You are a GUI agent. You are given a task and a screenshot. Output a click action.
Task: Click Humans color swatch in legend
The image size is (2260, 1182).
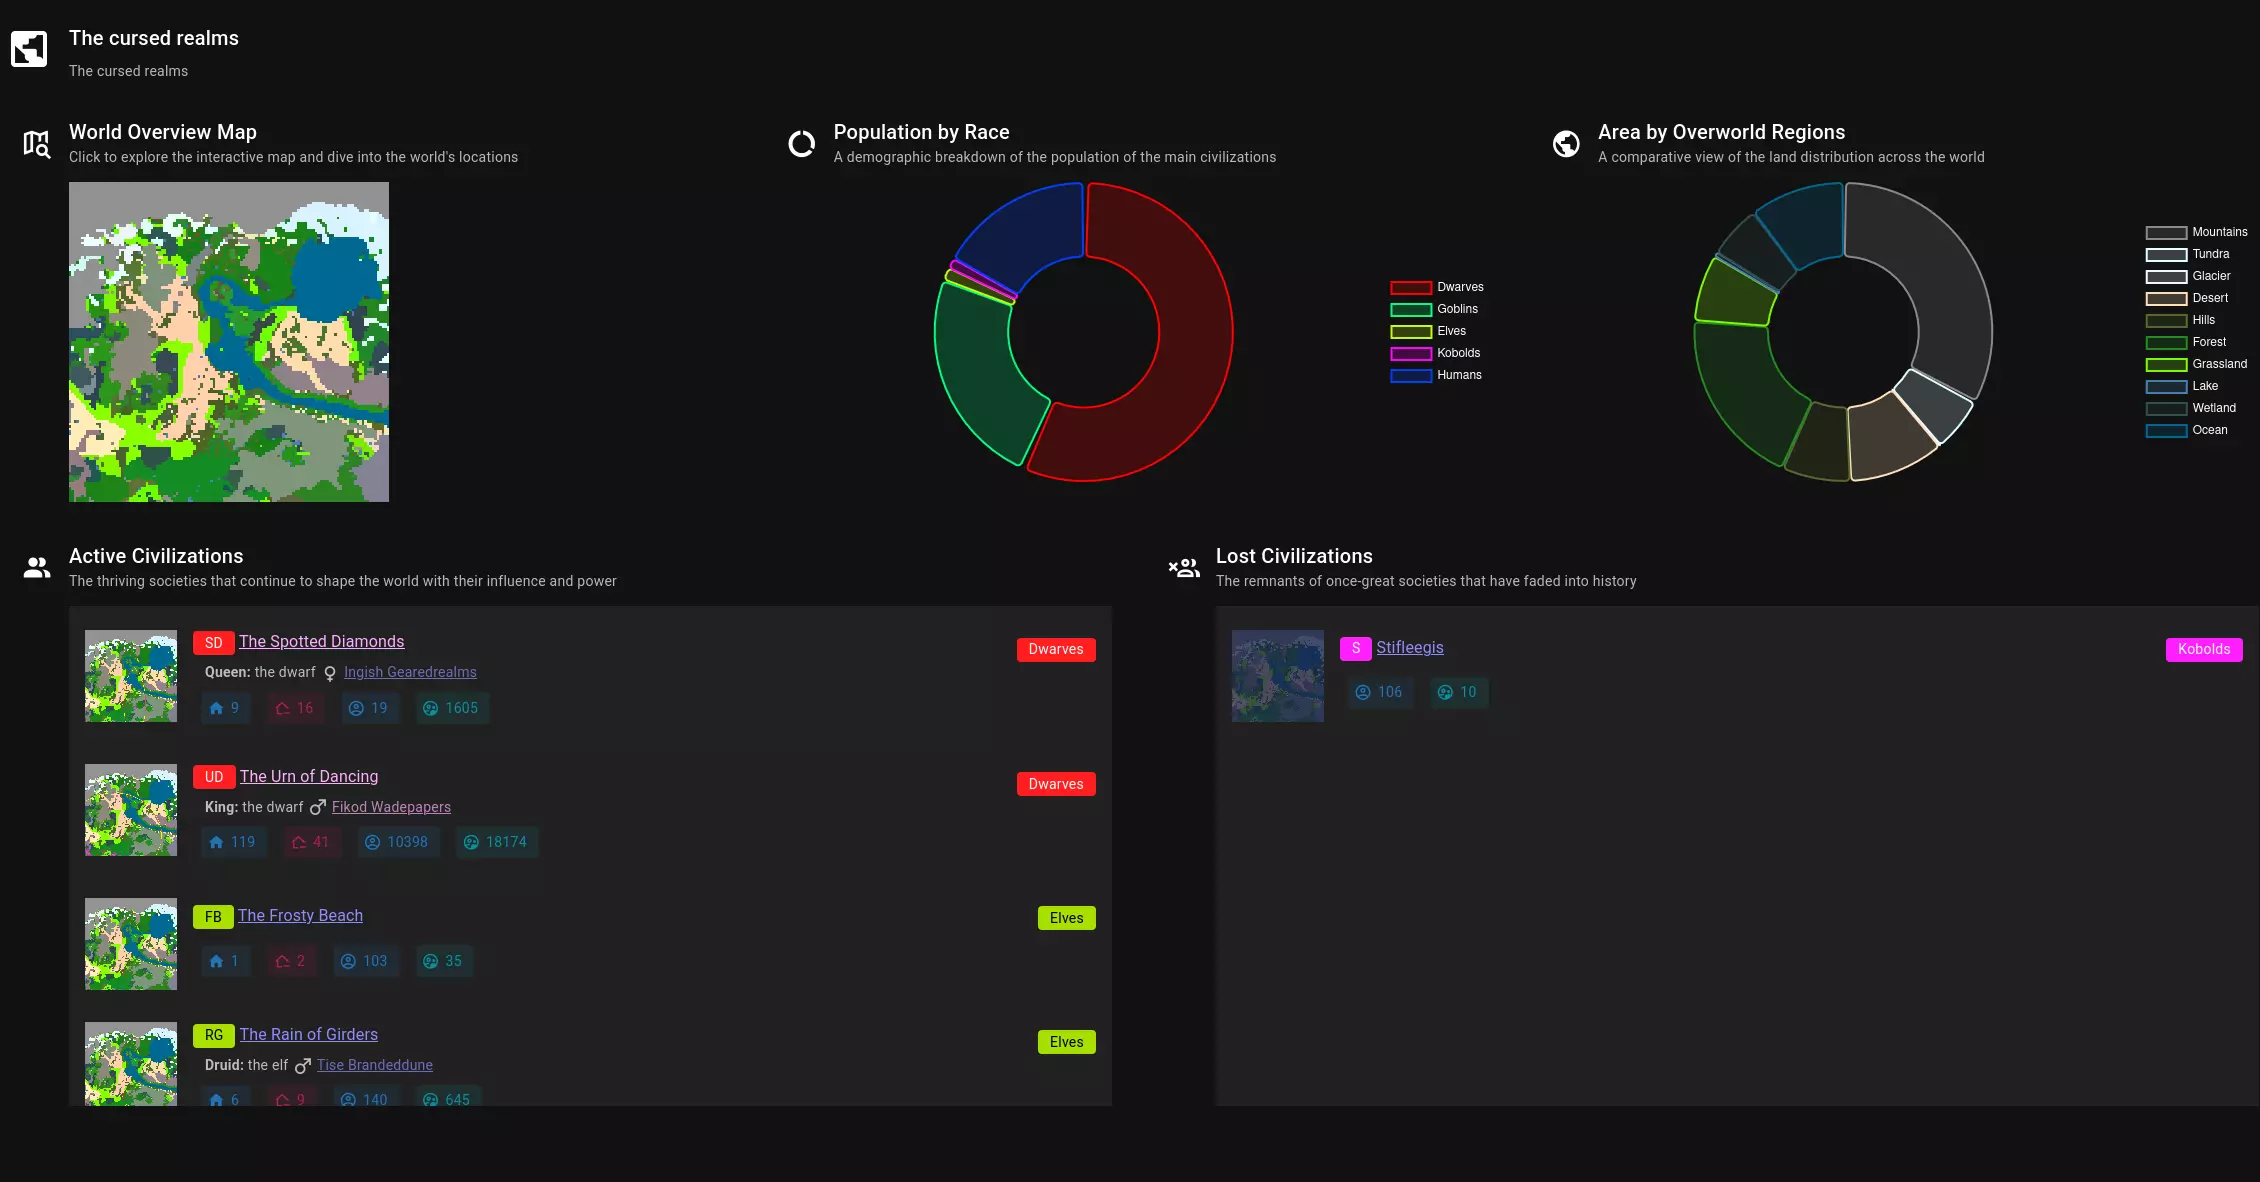coord(1410,376)
